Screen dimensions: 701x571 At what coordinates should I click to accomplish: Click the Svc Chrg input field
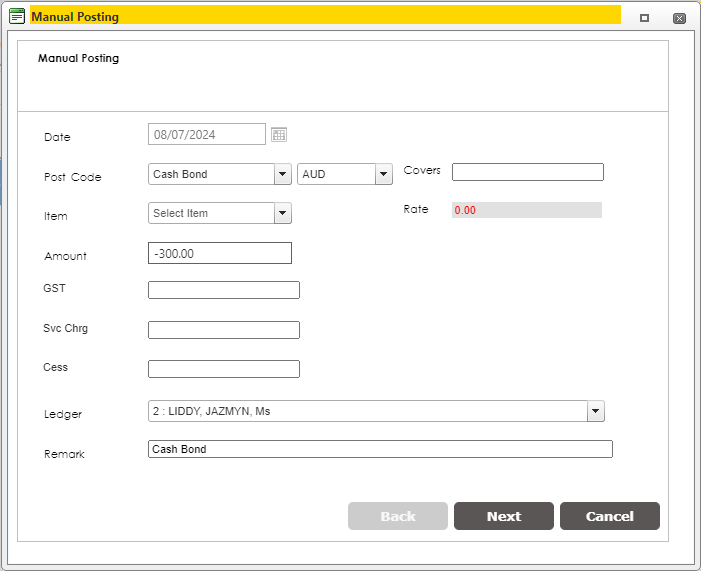224,330
